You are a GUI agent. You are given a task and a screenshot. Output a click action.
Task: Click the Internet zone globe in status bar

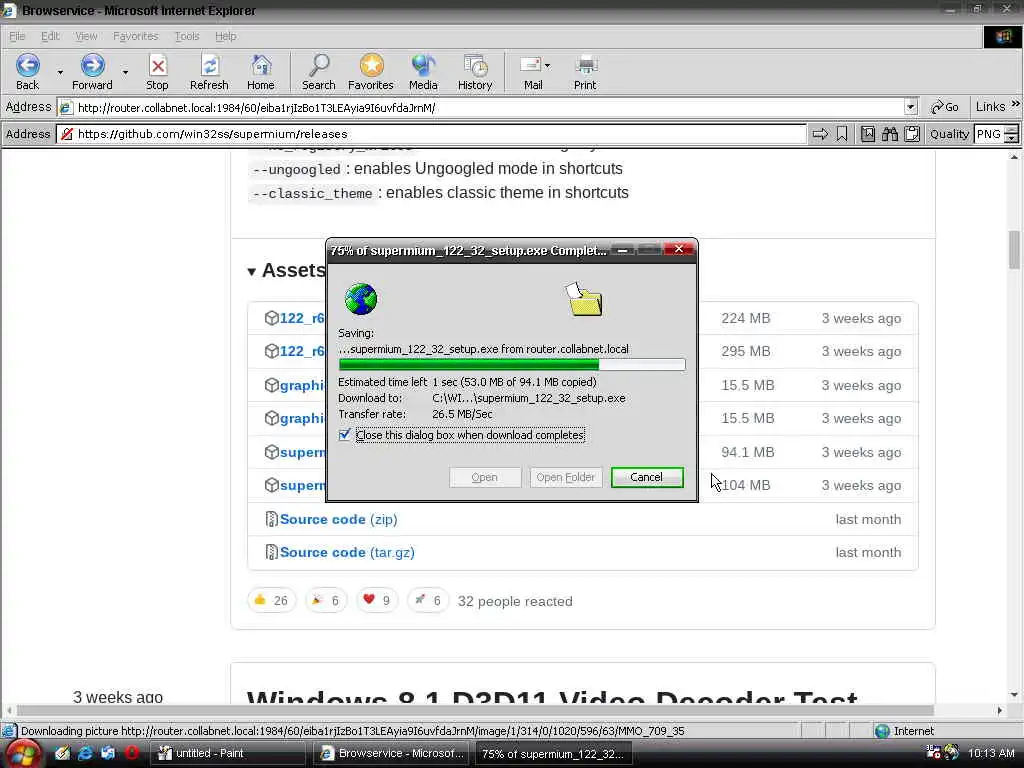click(x=882, y=731)
